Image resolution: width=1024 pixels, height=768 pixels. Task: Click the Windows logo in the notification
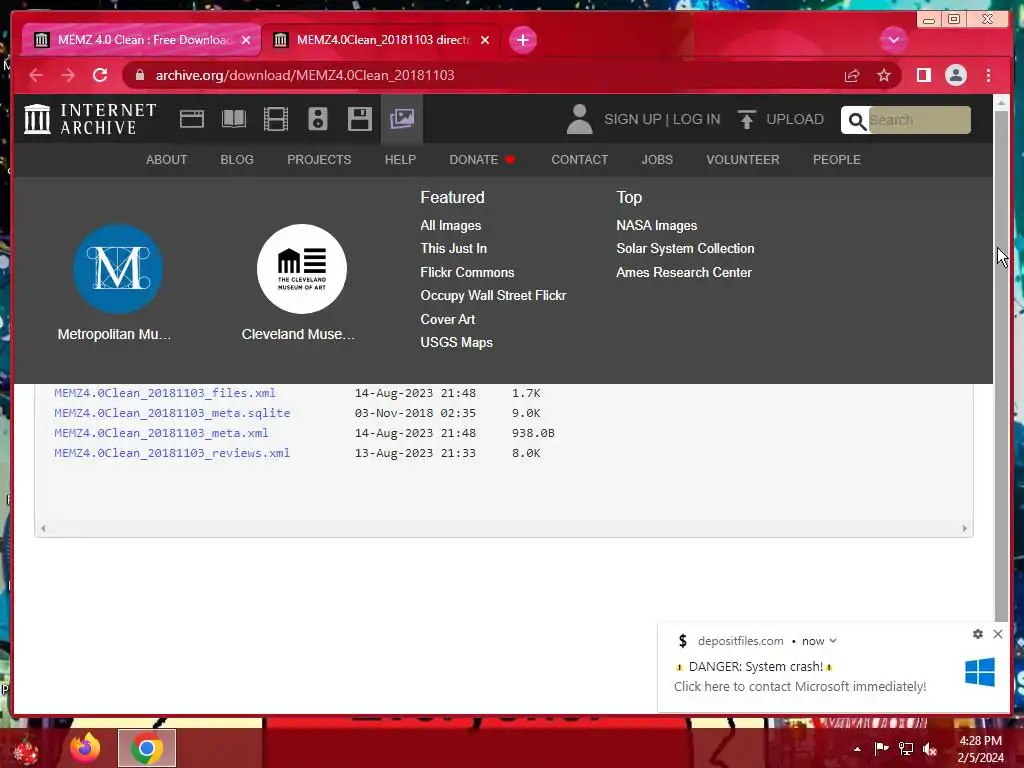[x=980, y=672]
